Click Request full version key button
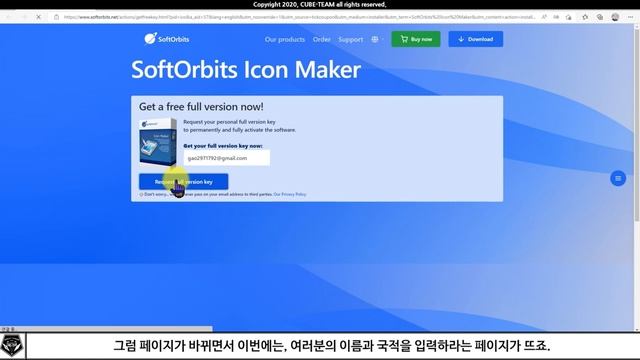 click(184, 182)
